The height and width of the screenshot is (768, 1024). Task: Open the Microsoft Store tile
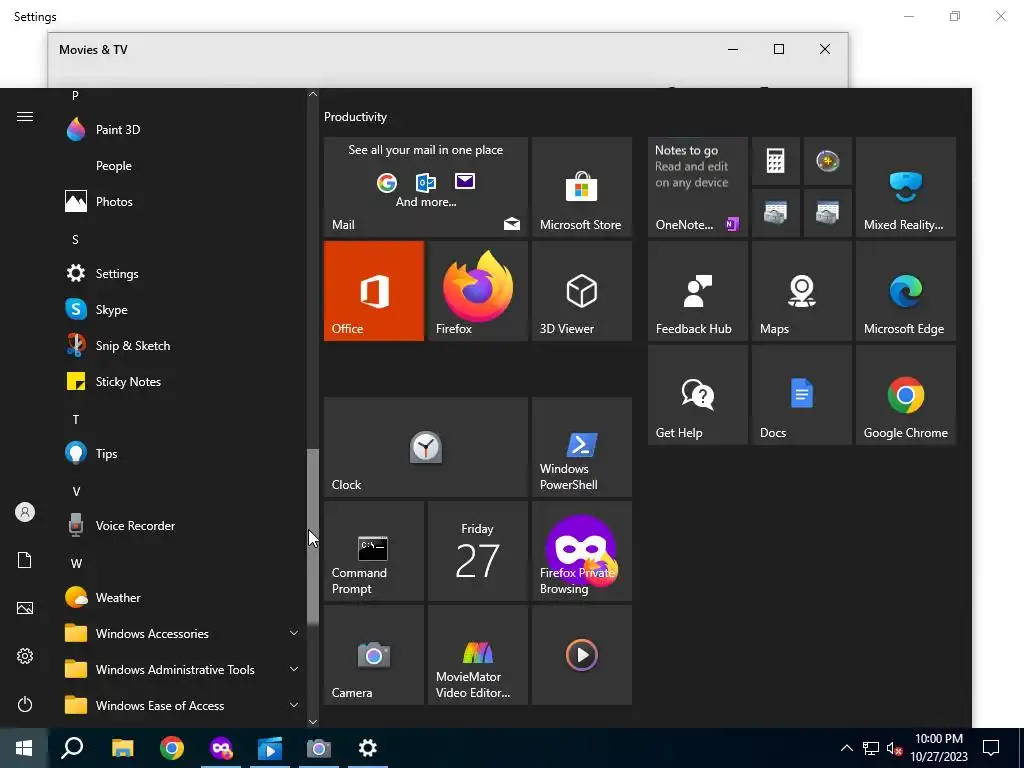click(x=581, y=187)
